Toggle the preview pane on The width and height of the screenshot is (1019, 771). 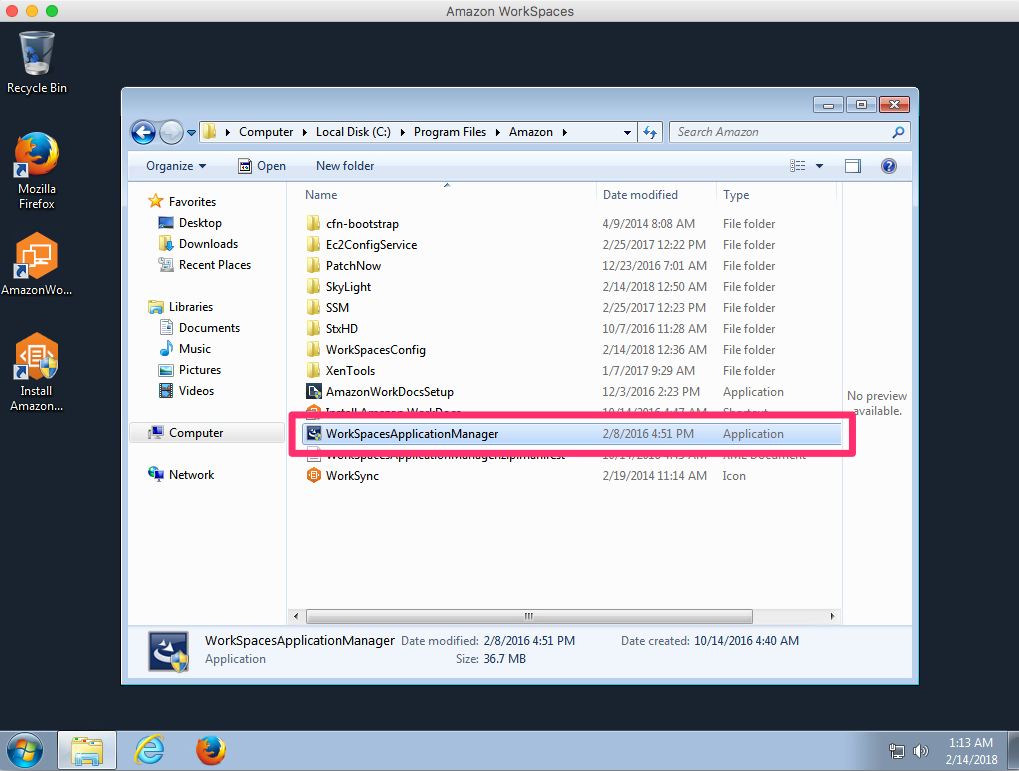point(852,165)
